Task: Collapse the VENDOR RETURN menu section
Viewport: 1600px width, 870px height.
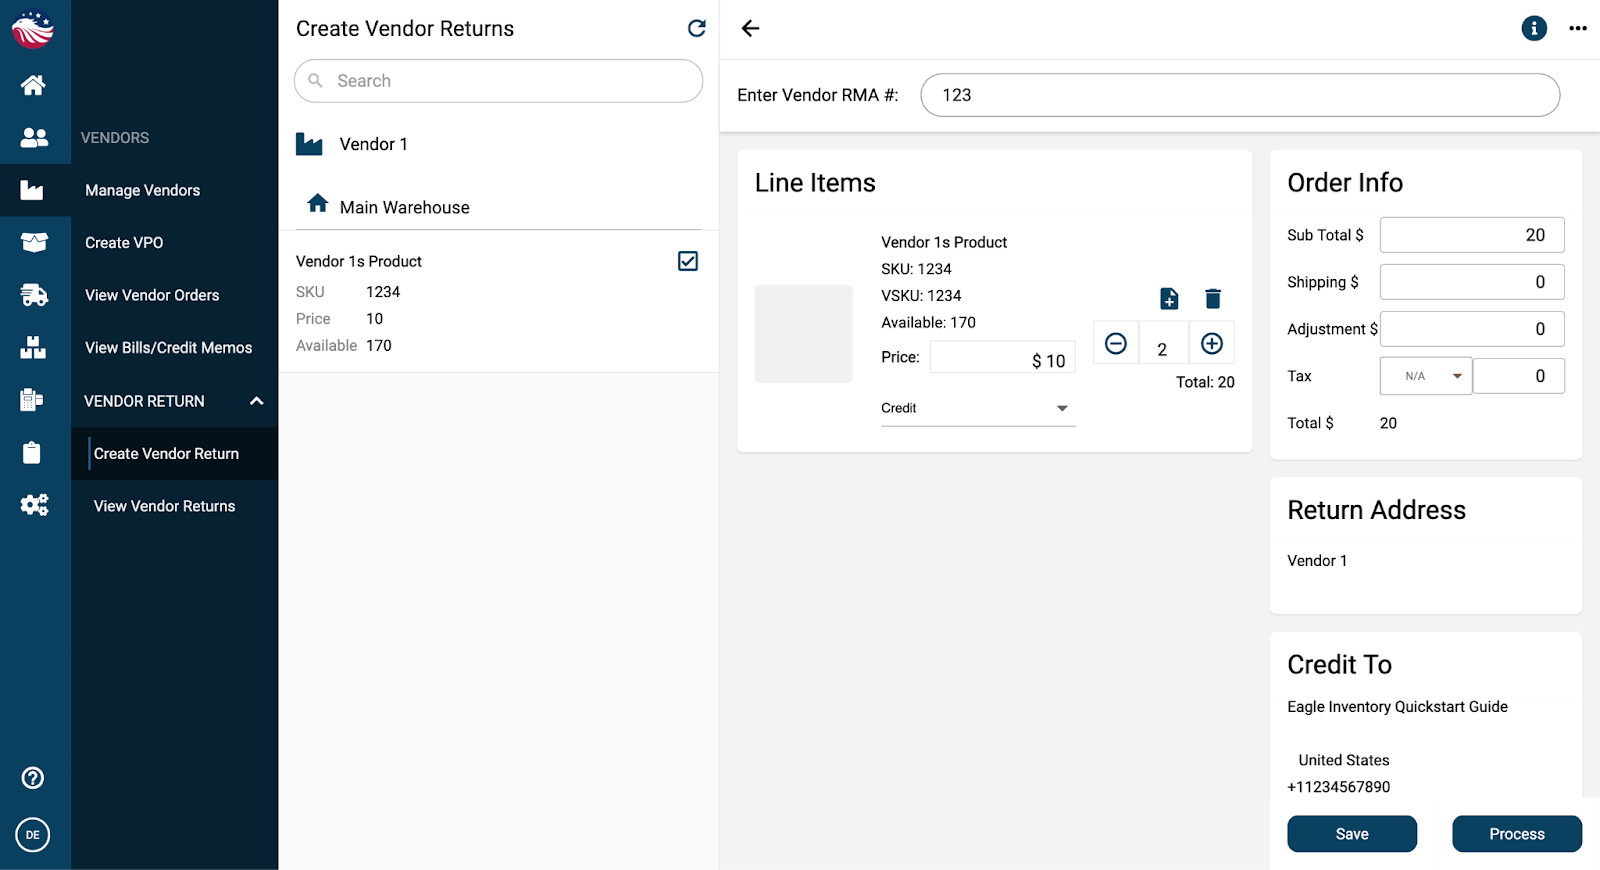Action: (257, 401)
